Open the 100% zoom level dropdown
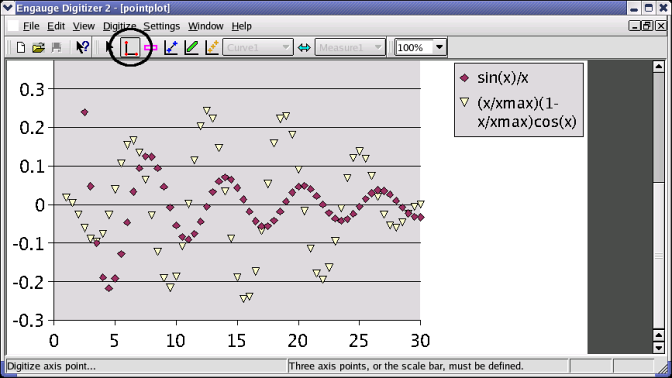 439,47
